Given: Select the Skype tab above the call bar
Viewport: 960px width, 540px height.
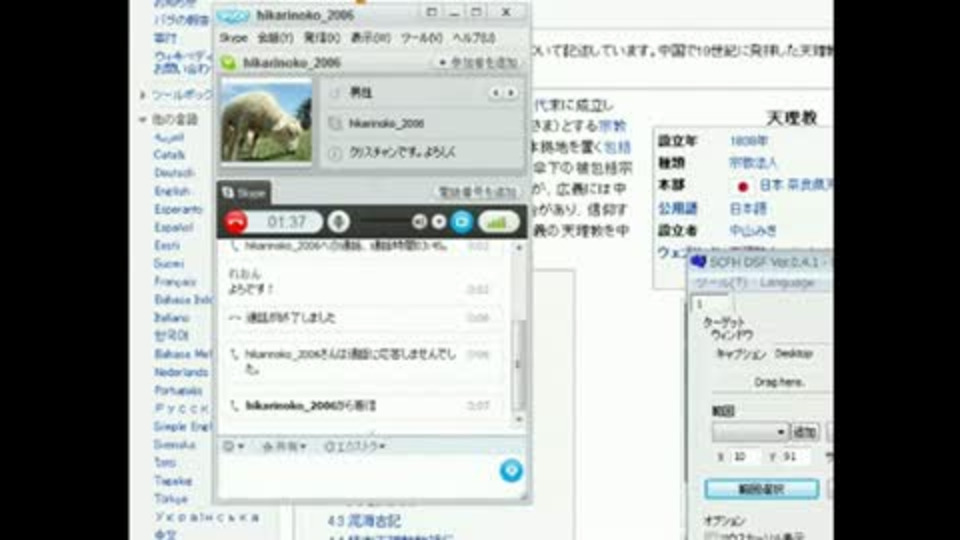Looking at the screenshot, I should pos(244,193).
